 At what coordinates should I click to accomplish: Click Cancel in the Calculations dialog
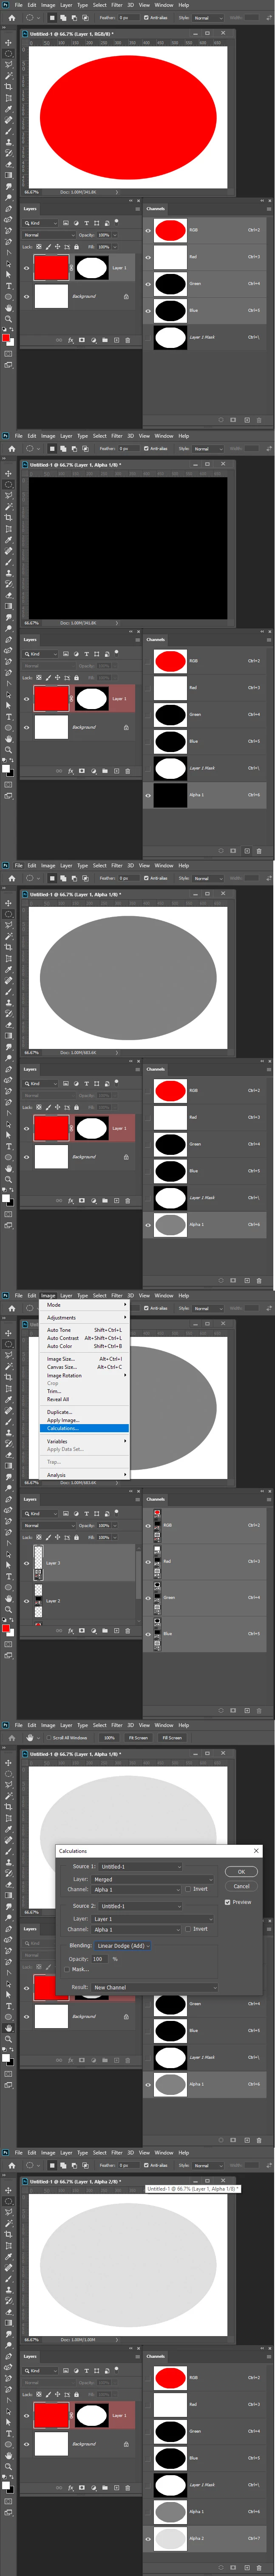[241, 1886]
